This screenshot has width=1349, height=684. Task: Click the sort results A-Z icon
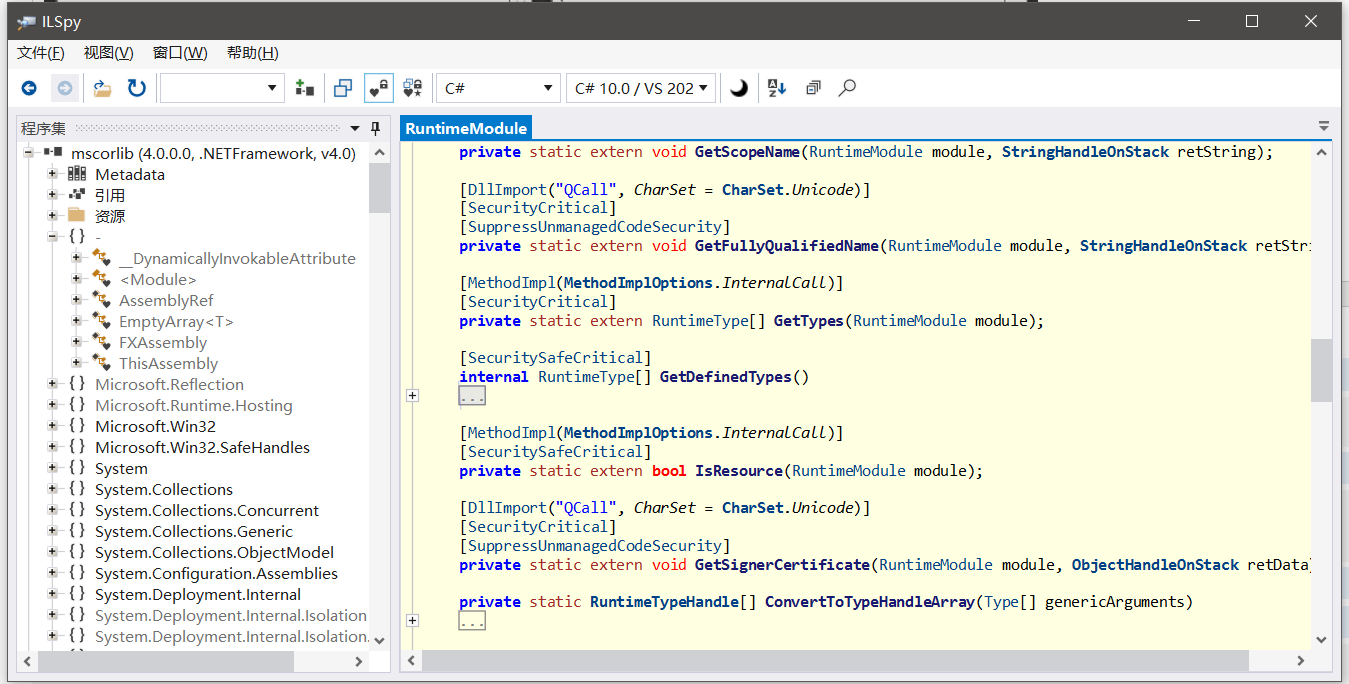pyautogui.click(x=777, y=88)
